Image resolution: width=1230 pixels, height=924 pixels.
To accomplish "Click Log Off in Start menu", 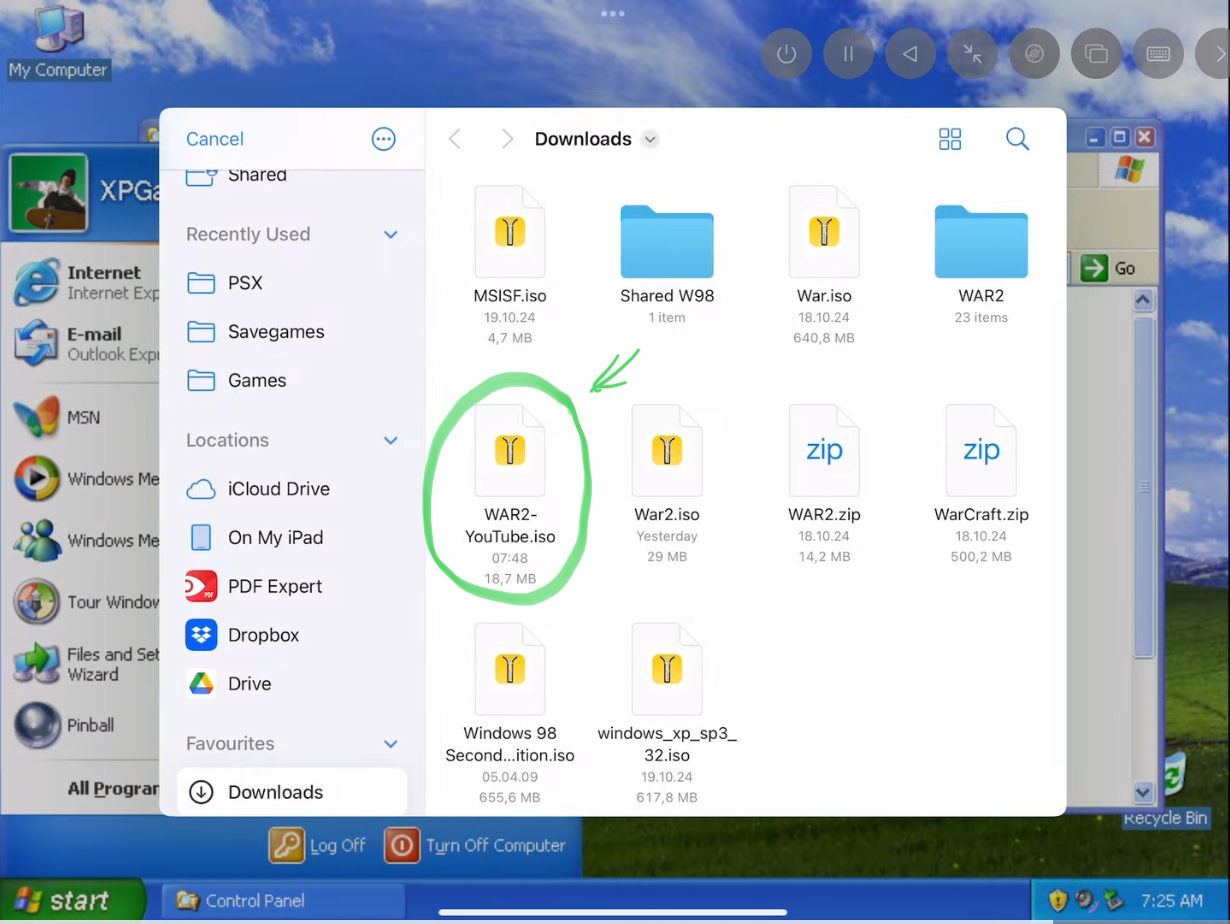I will pyautogui.click(x=319, y=845).
